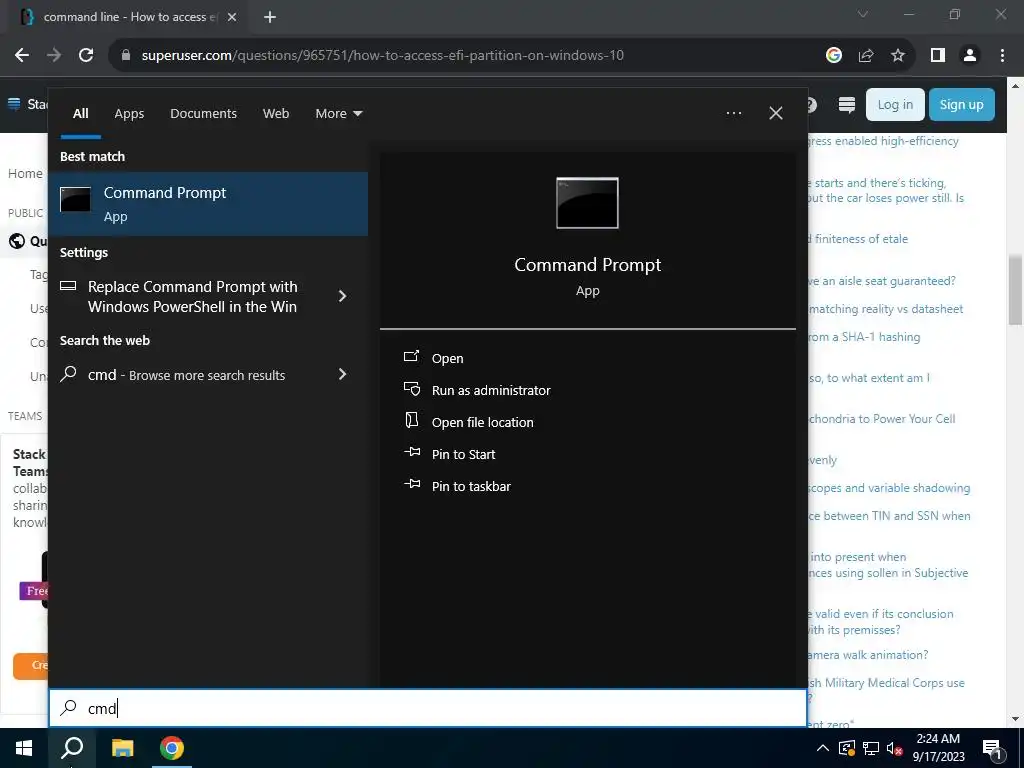The width and height of the screenshot is (1024, 768).
Task: Click the Open action icon
Action: (x=411, y=357)
